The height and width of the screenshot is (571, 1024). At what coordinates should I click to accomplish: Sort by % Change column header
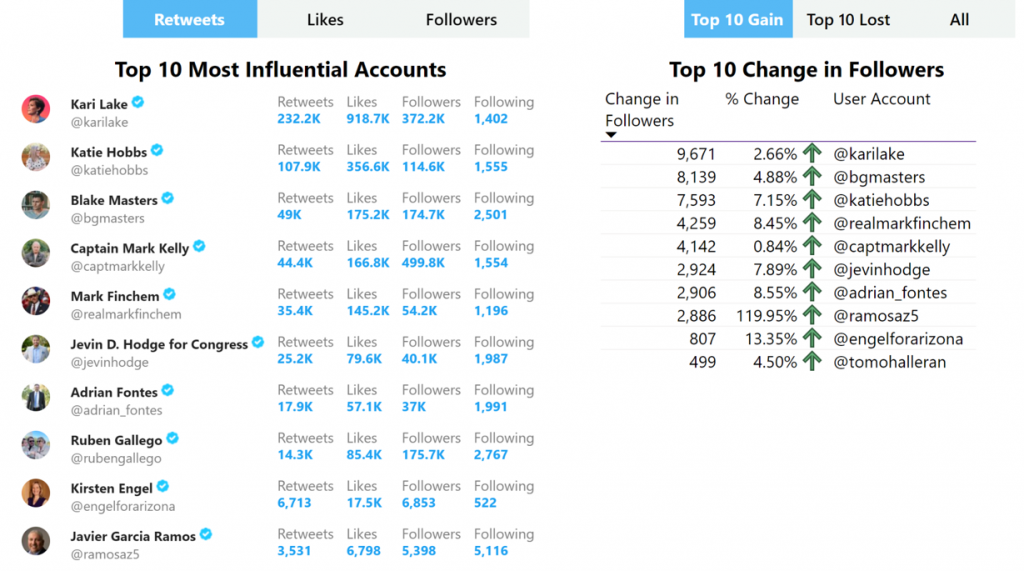[x=761, y=99]
